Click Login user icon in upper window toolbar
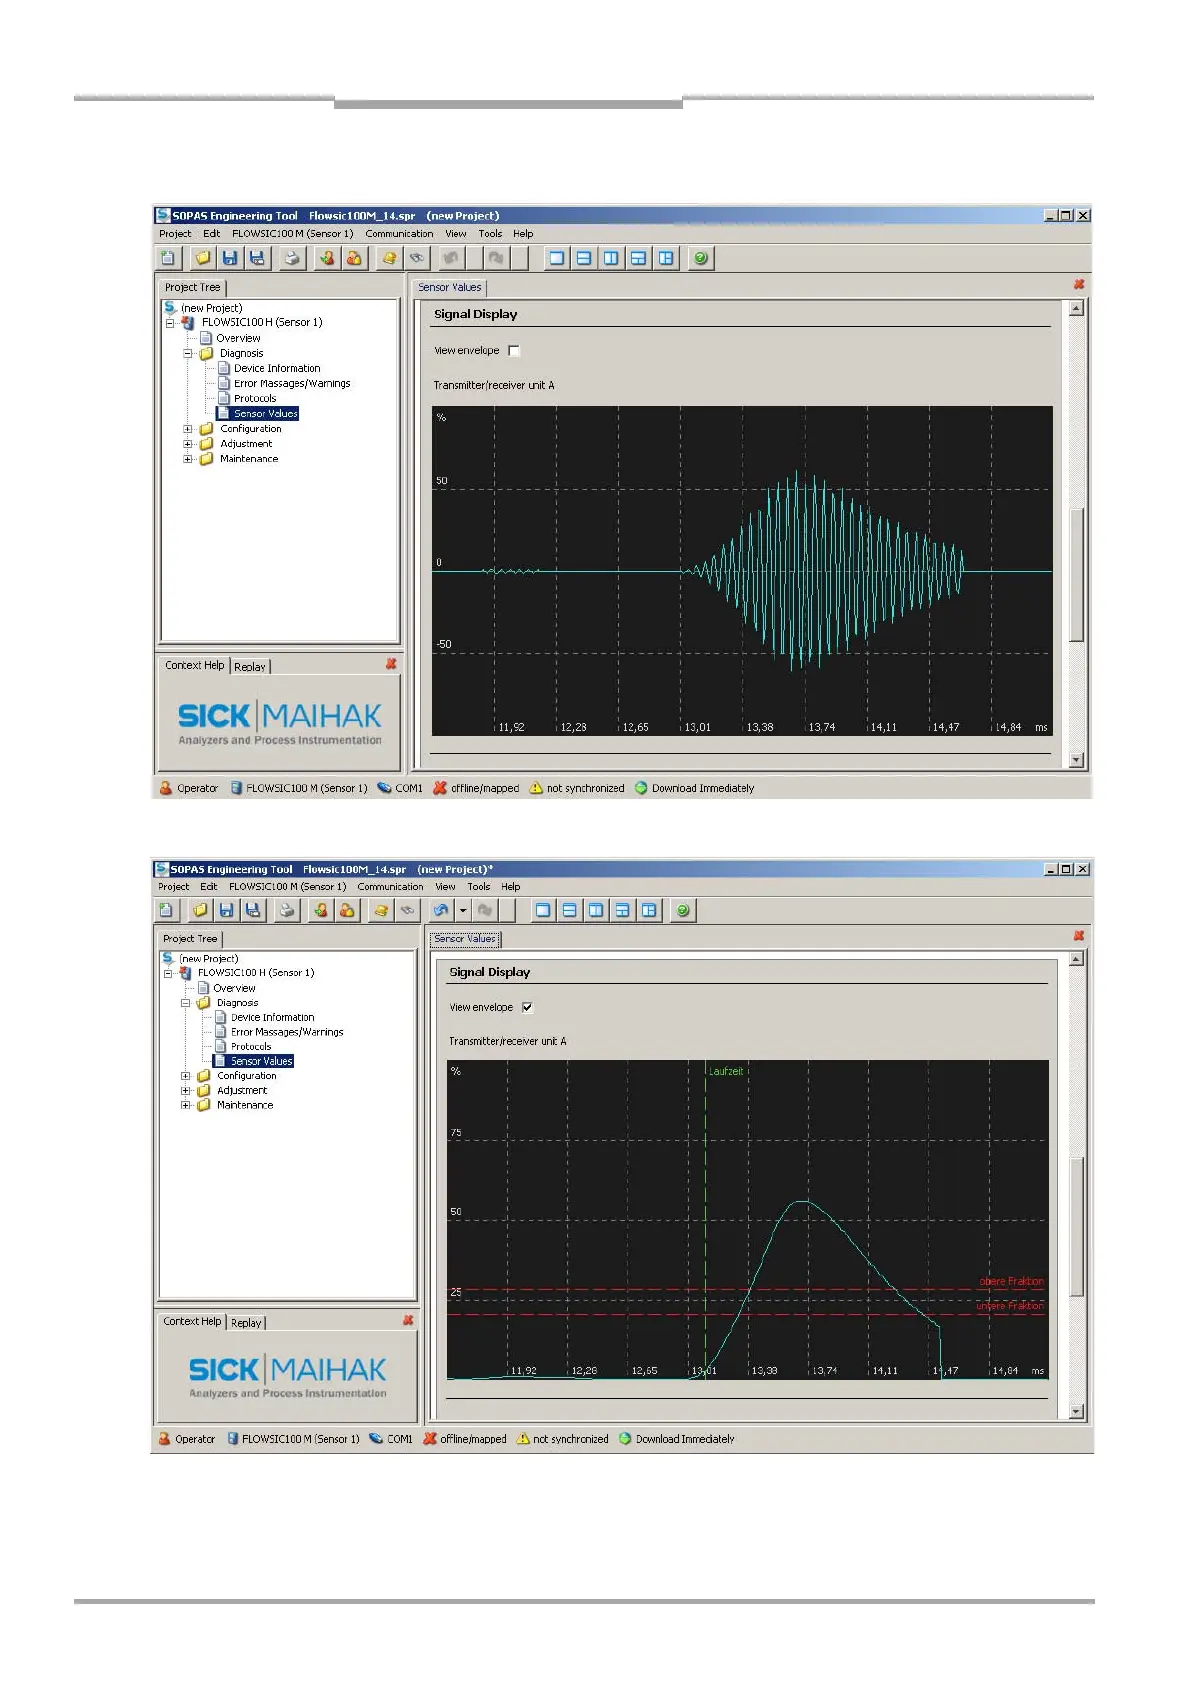The height and width of the screenshot is (1684, 1190). [x=327, y=258]
